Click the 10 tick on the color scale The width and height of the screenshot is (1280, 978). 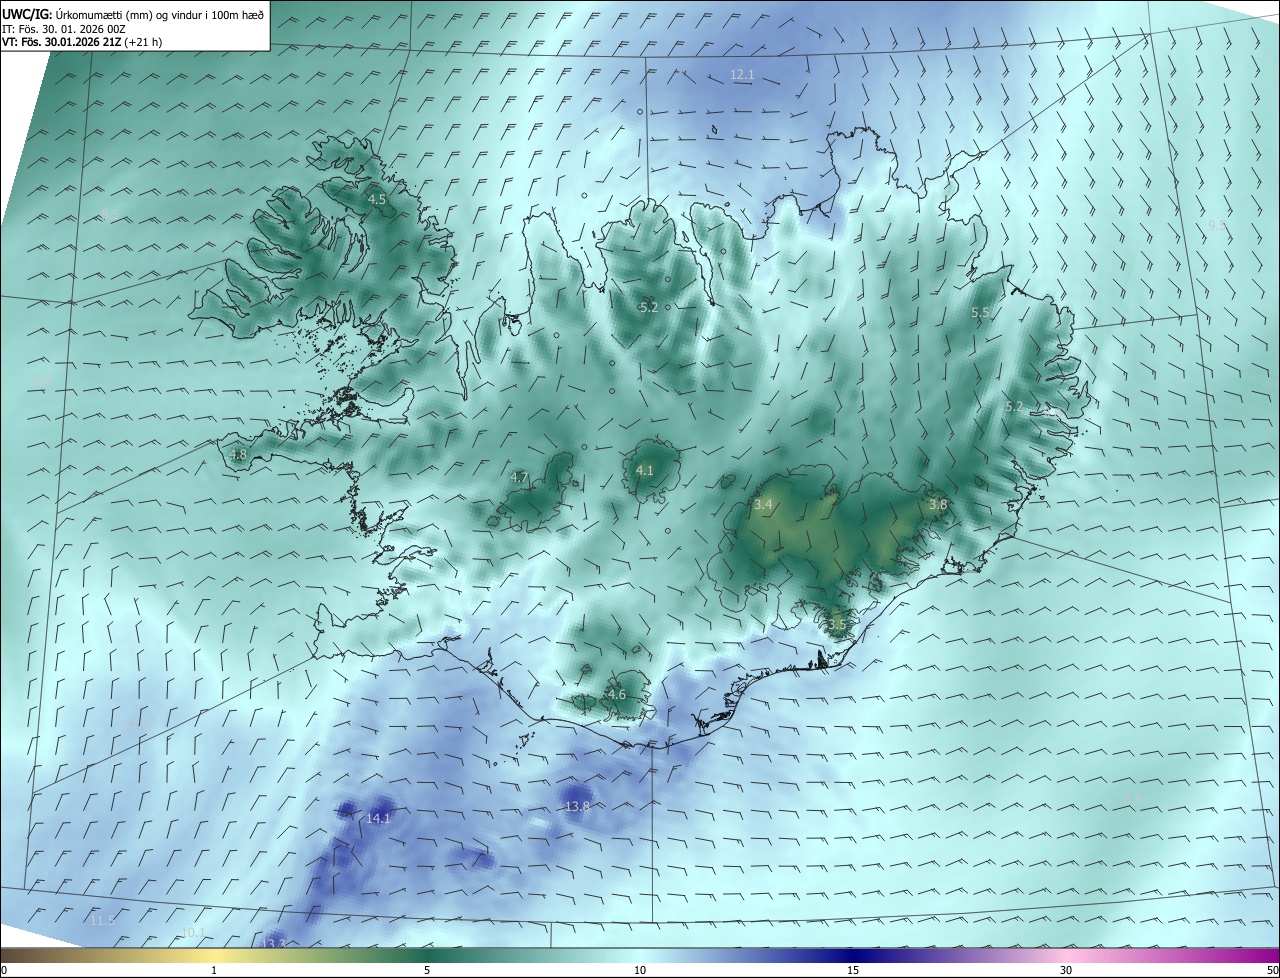coord(640,970)
